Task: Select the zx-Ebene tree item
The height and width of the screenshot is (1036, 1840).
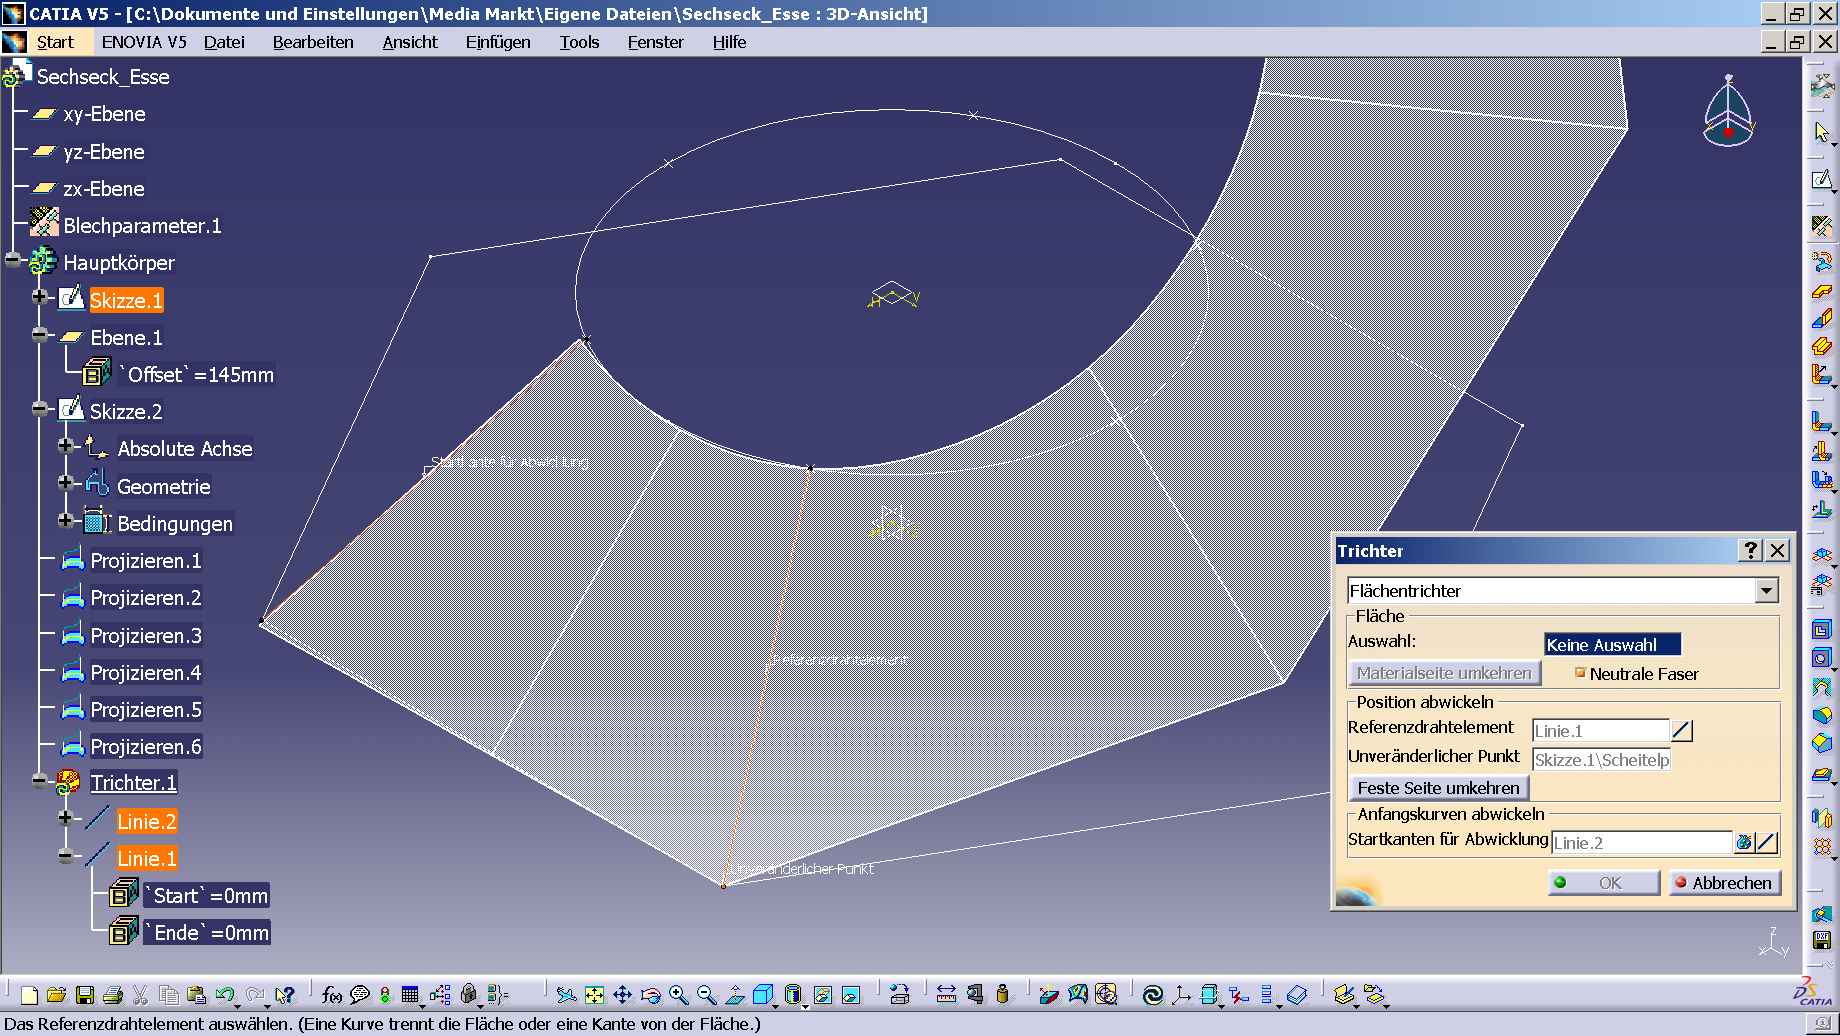Action: coord(104,189)
